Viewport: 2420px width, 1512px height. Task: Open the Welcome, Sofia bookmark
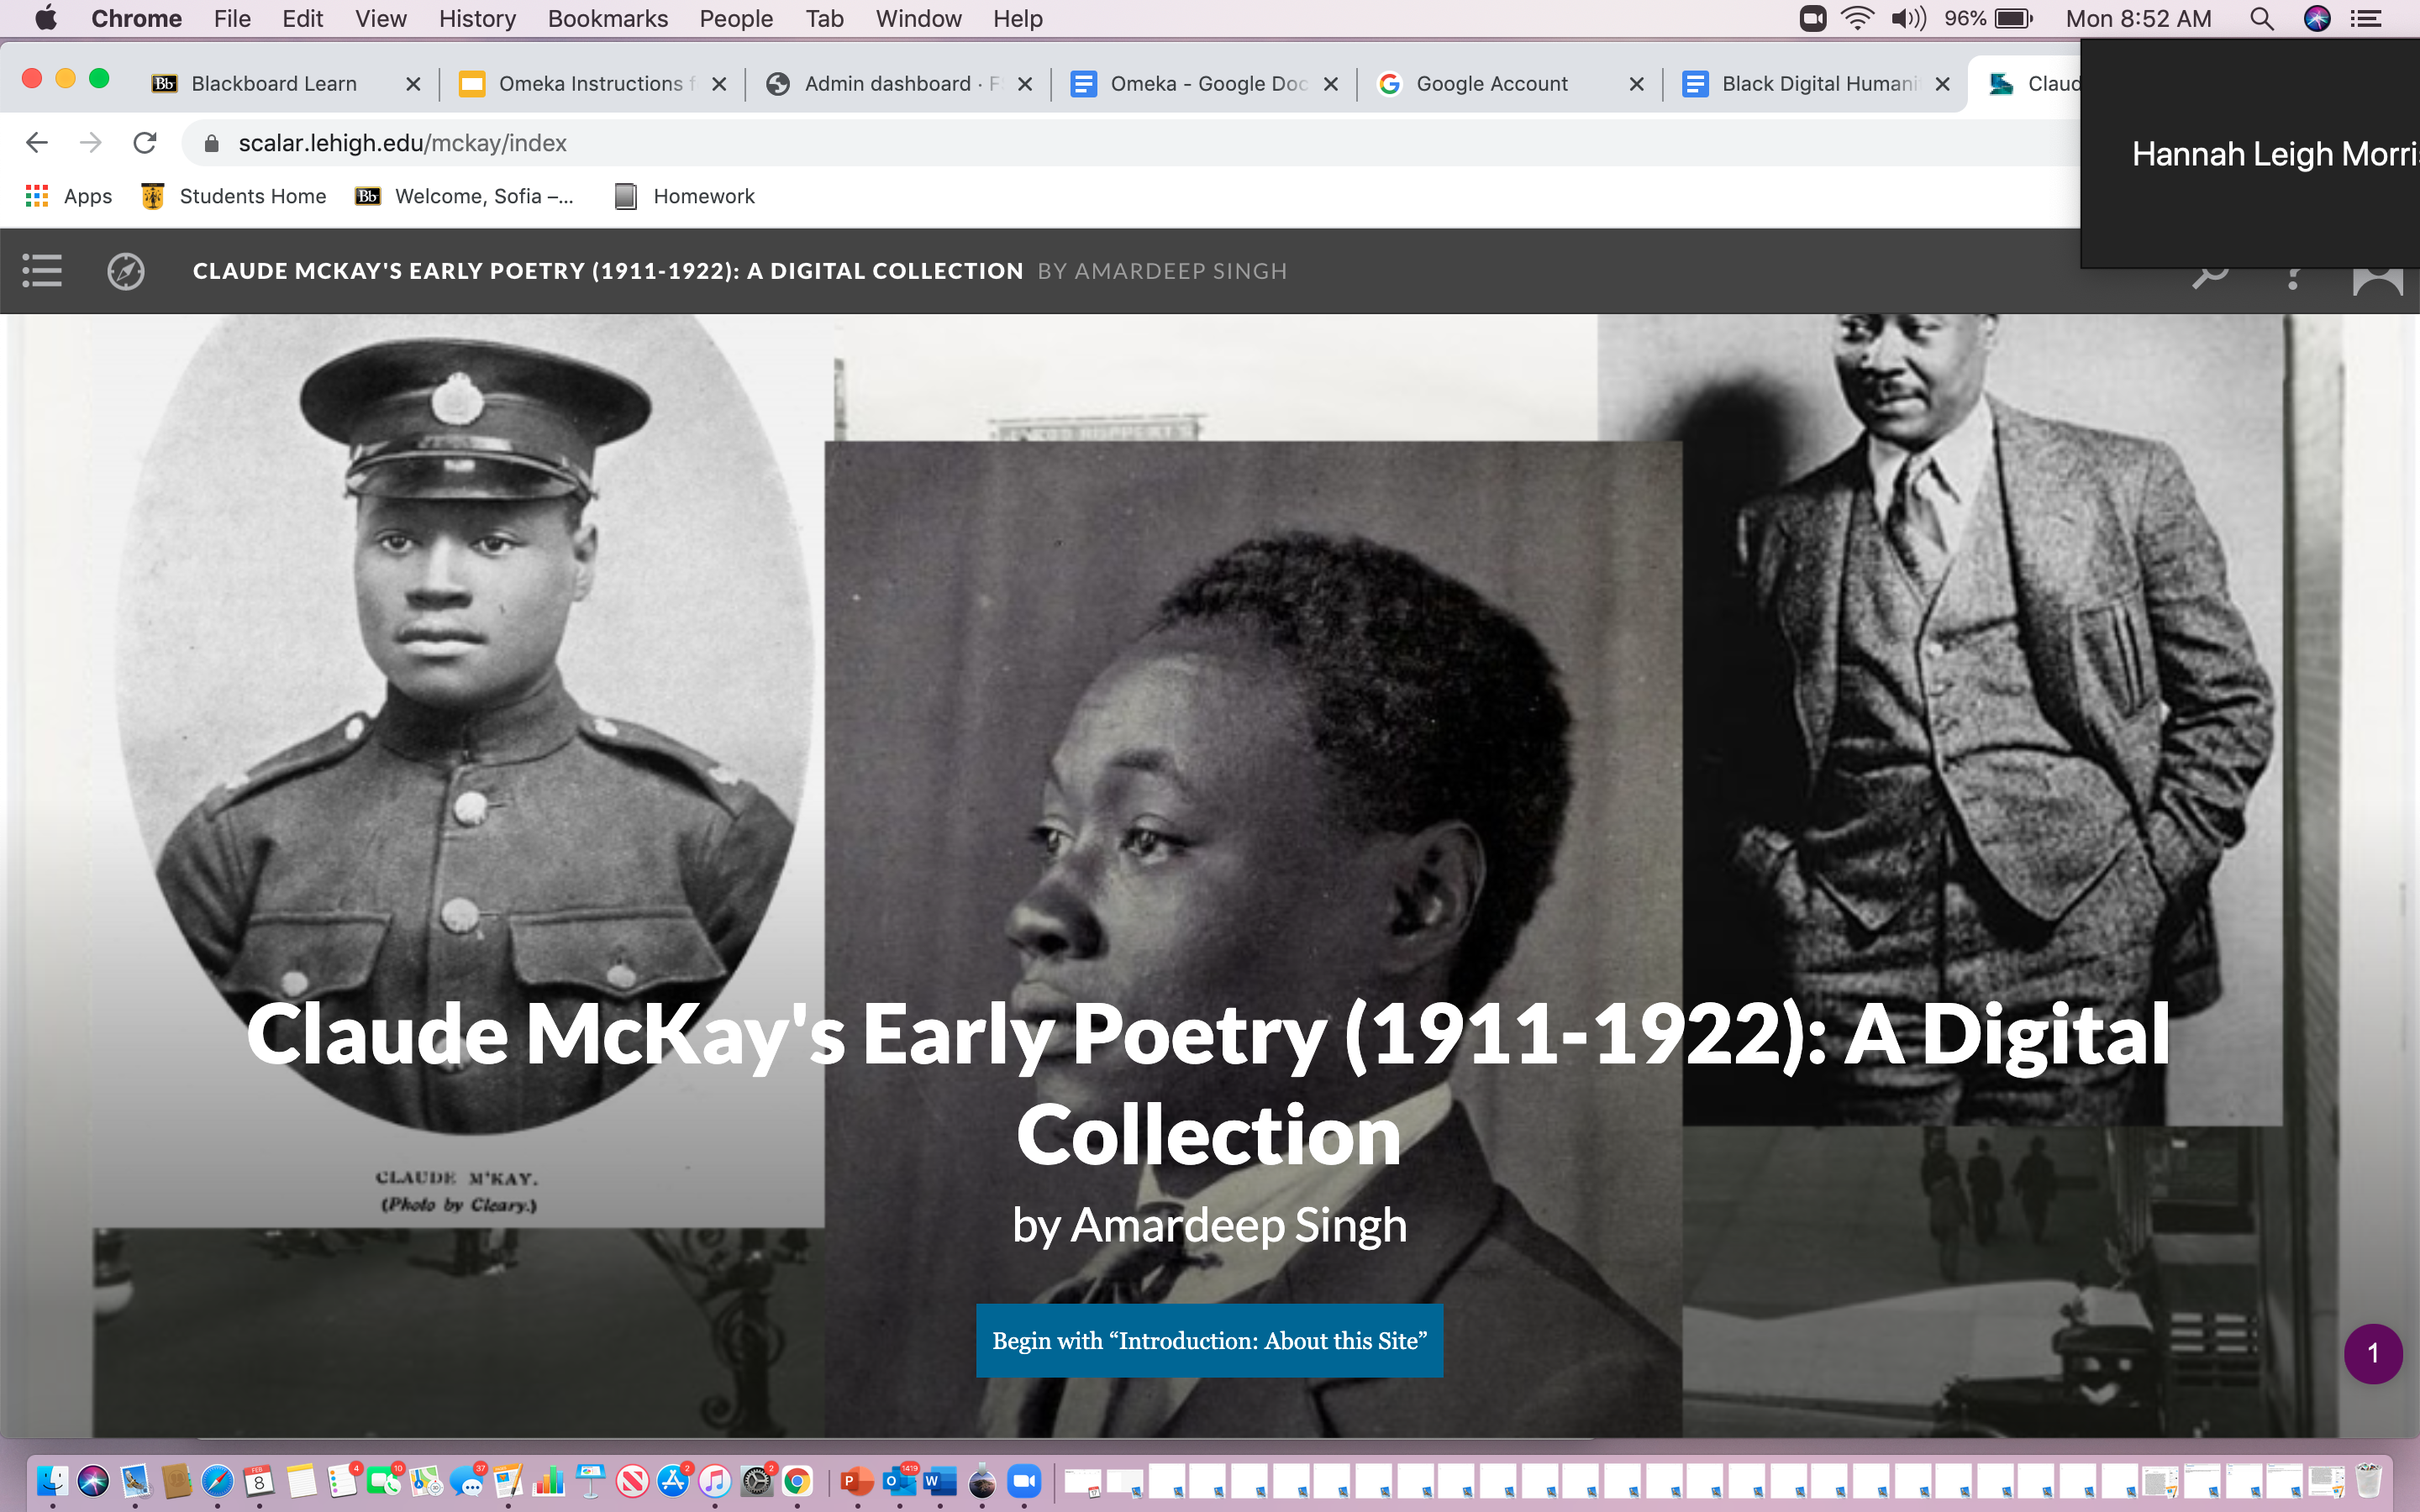465,196
